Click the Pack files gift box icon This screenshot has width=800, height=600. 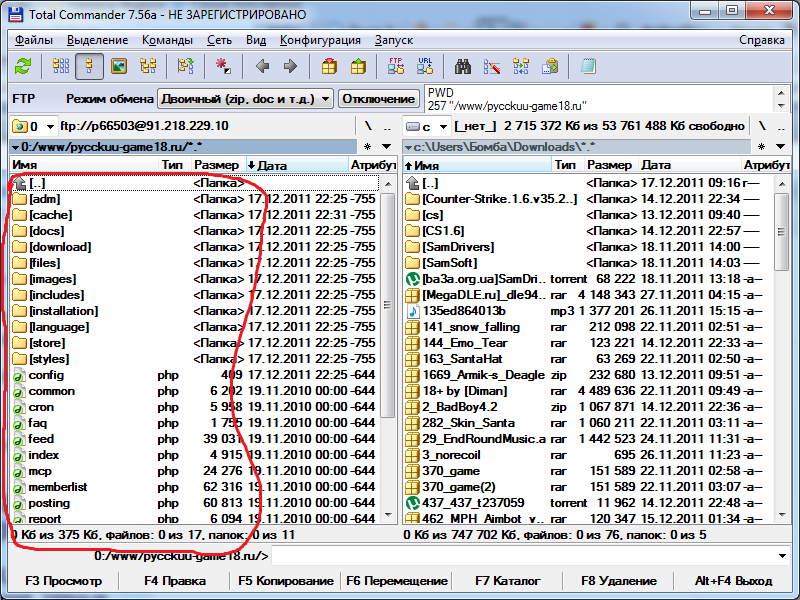[x=329, y=66]
